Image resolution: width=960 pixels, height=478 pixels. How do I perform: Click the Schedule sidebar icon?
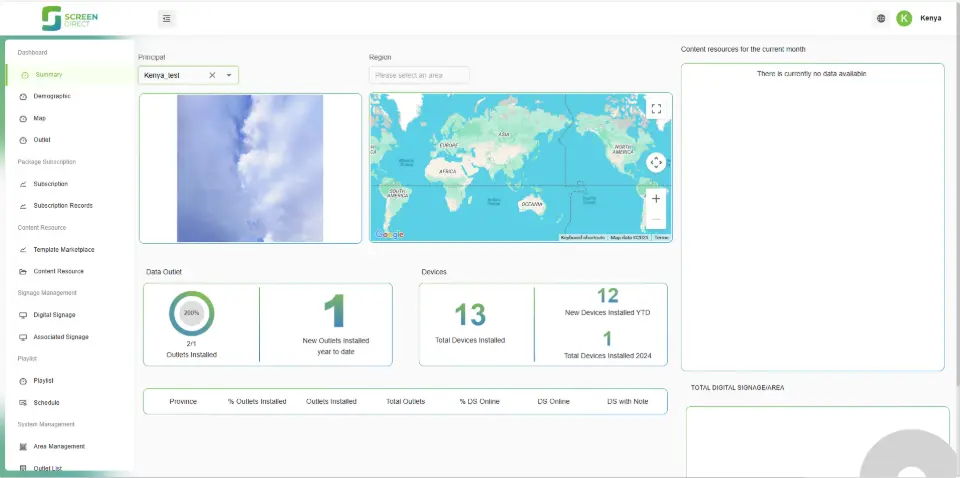23,403
